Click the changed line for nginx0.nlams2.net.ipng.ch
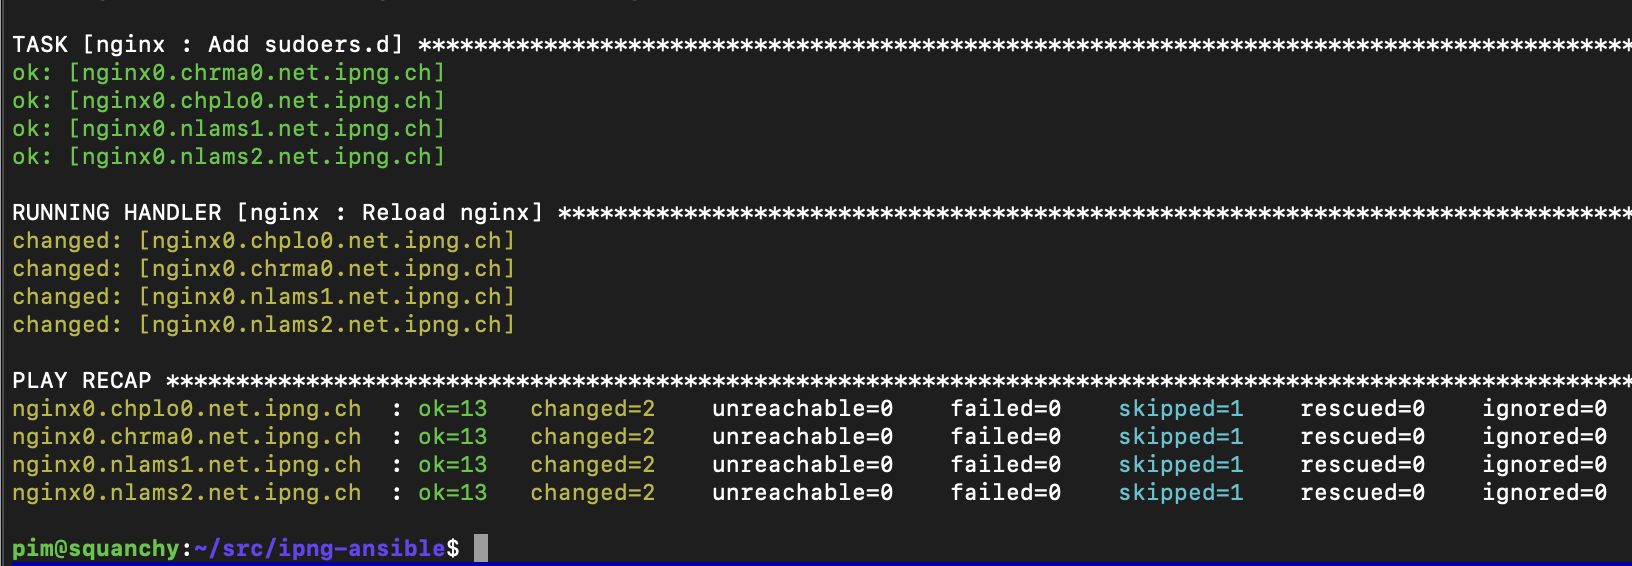 tap(263, 325)
